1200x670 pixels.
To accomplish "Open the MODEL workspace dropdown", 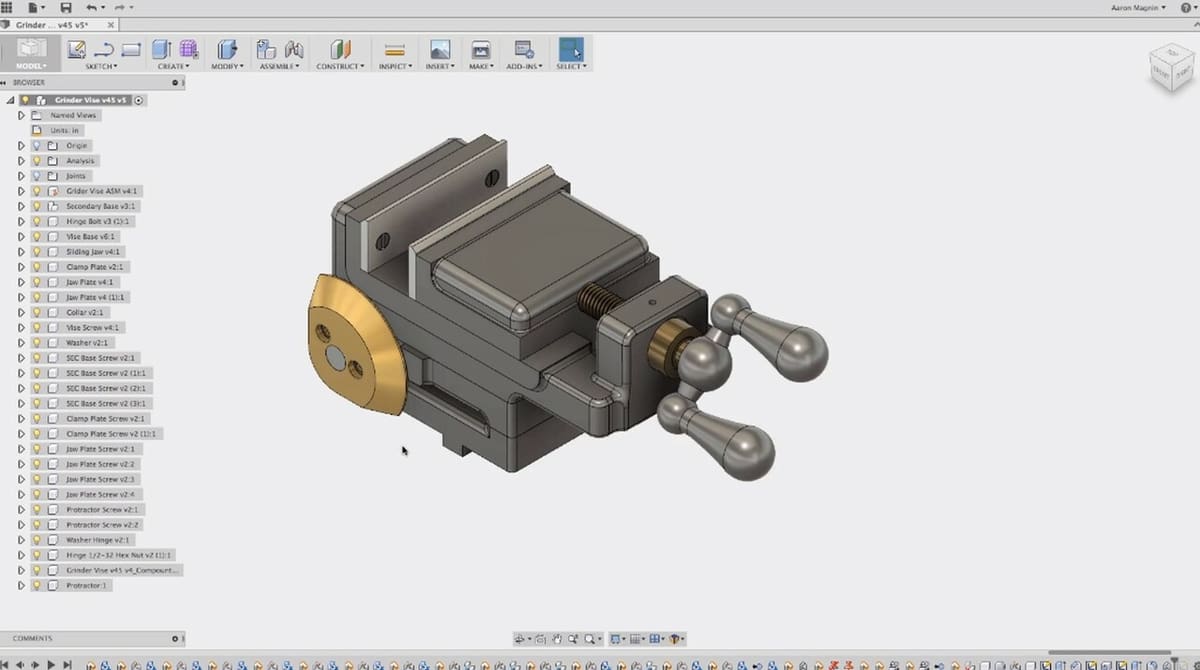I will click(x=30, y=66).
